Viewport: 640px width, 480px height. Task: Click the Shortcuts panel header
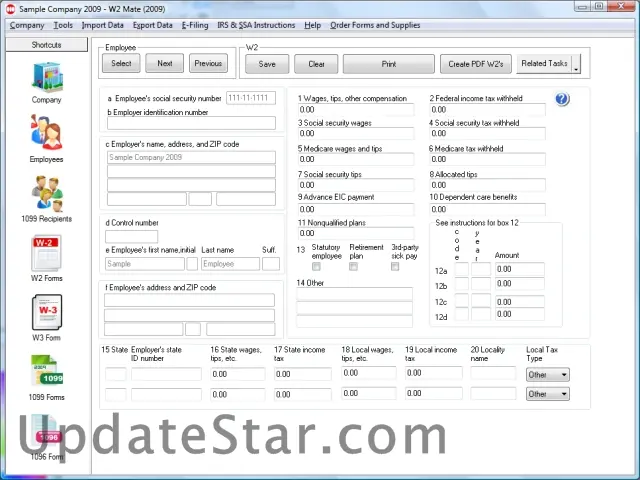pos(47,45)
